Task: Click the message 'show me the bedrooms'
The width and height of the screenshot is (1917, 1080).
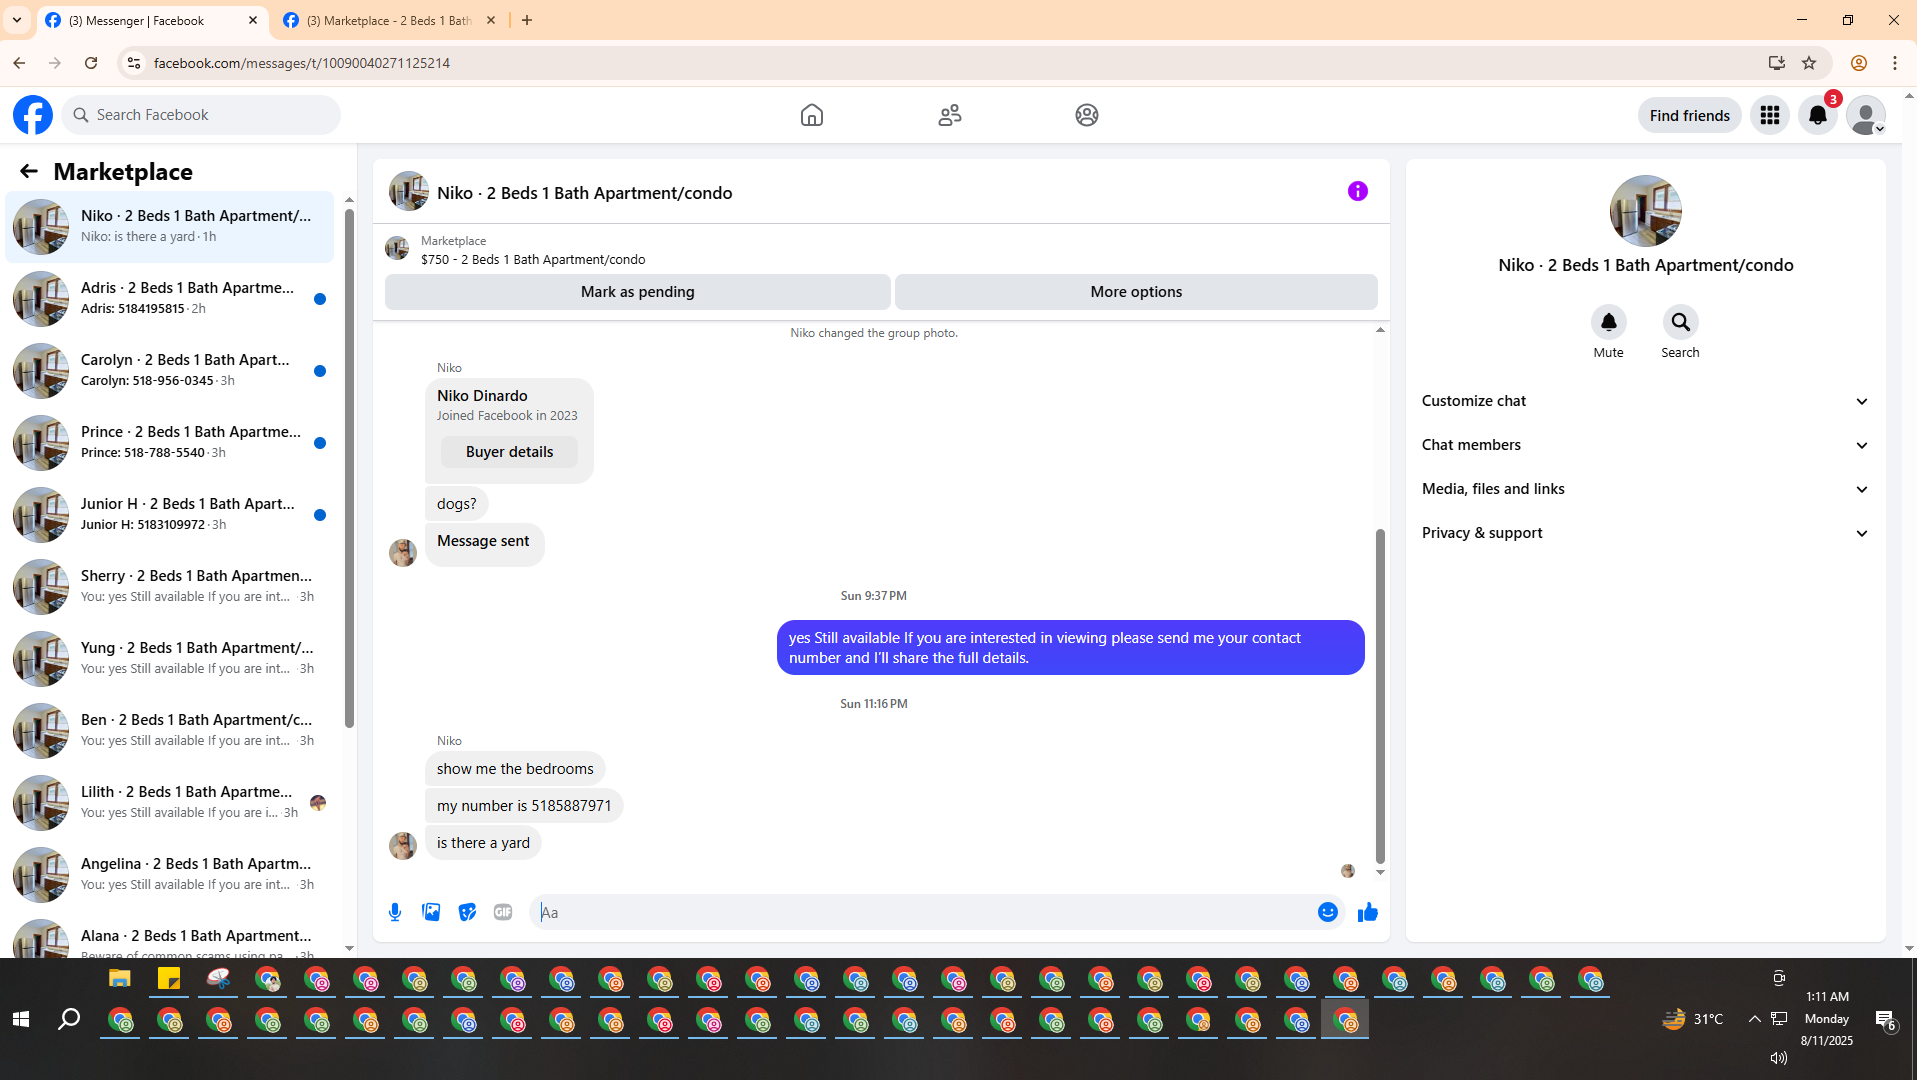Action: (515, 769)
